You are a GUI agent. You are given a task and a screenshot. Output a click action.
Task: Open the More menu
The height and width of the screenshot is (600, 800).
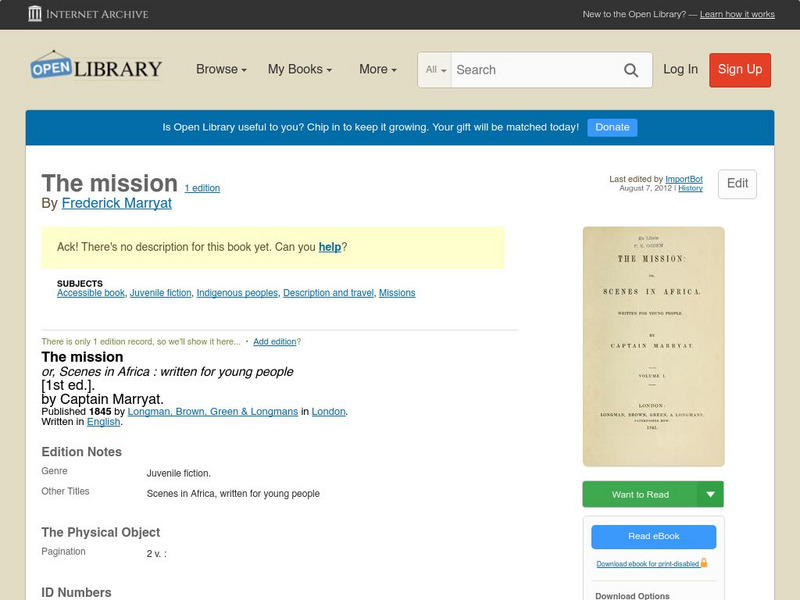pyautogui.click(x=376, y=70)
